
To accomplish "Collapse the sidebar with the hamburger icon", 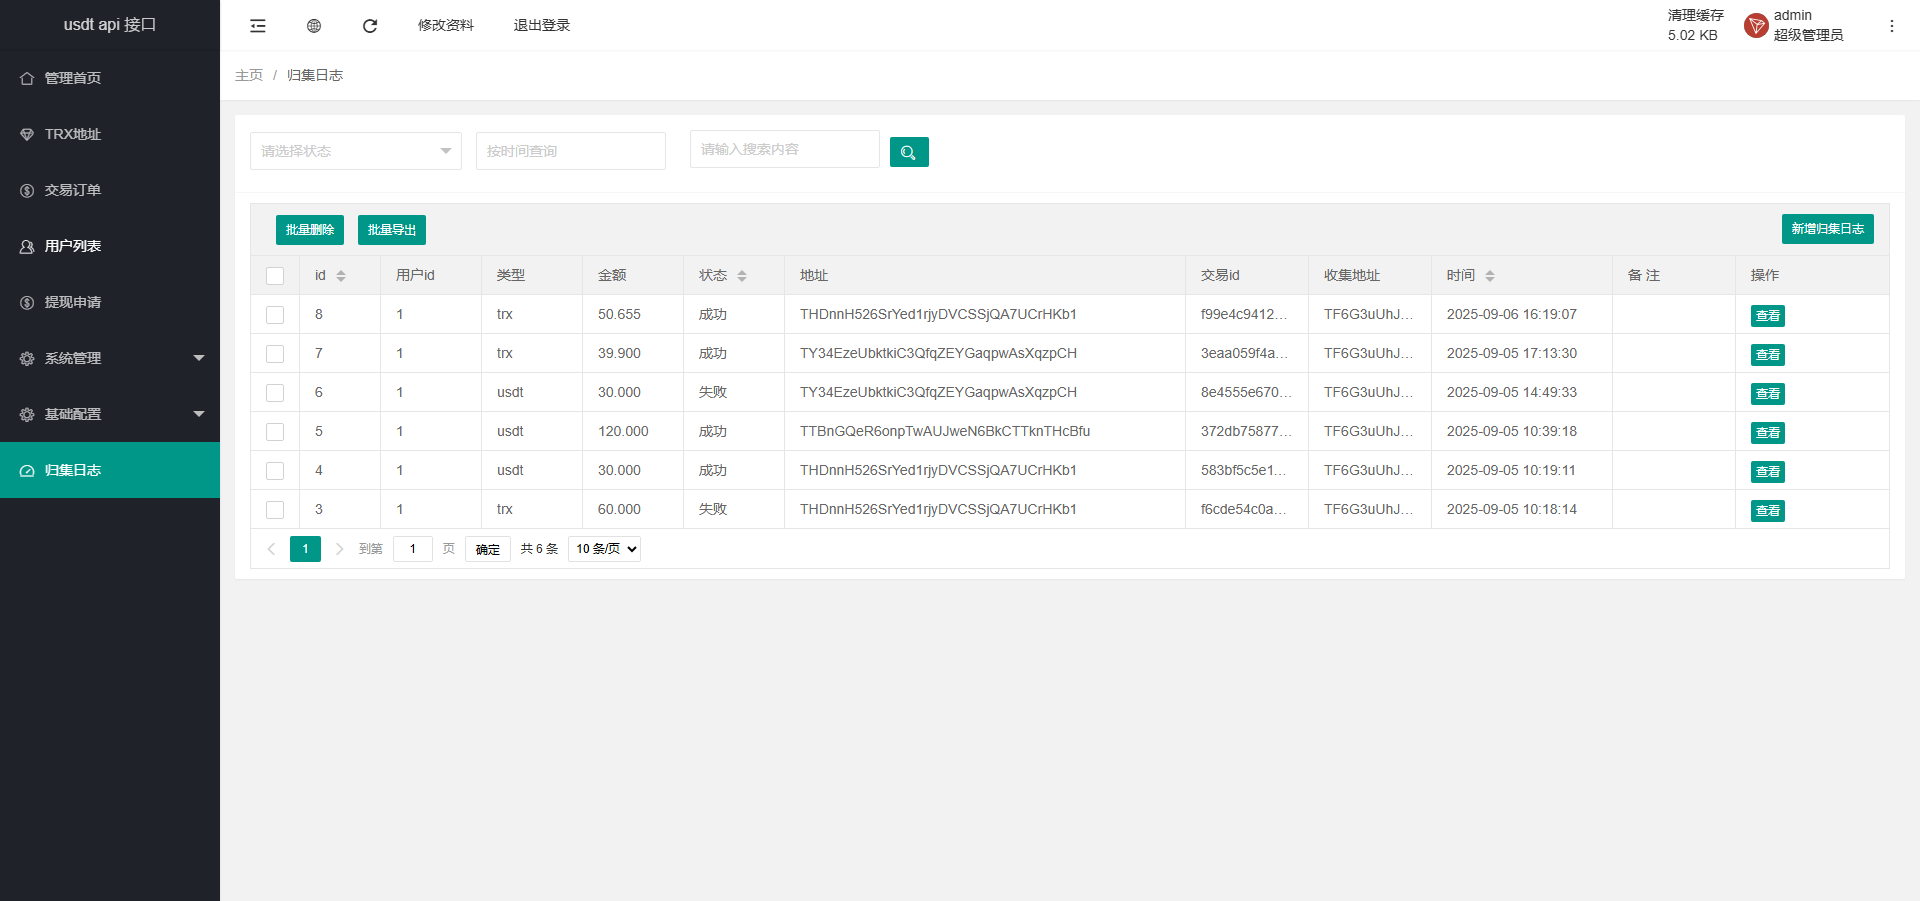I will tap(258, 26).
